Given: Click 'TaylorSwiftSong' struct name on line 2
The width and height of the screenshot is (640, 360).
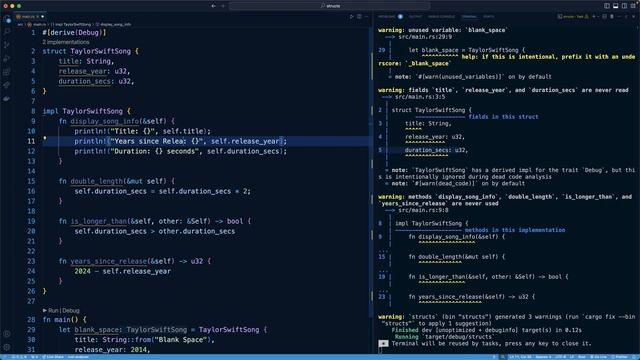Looking at the screenshot, I should (100, 51).
